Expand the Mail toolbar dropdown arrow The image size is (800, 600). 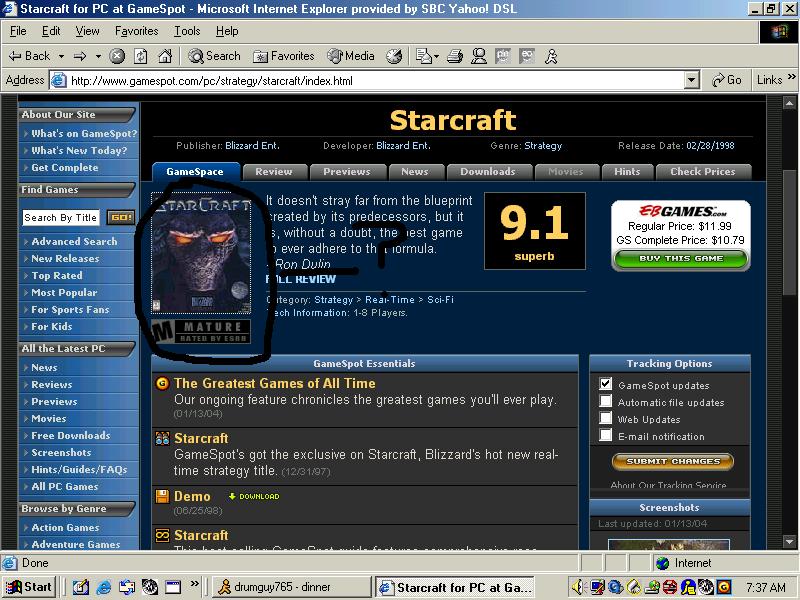click(437, 56)
